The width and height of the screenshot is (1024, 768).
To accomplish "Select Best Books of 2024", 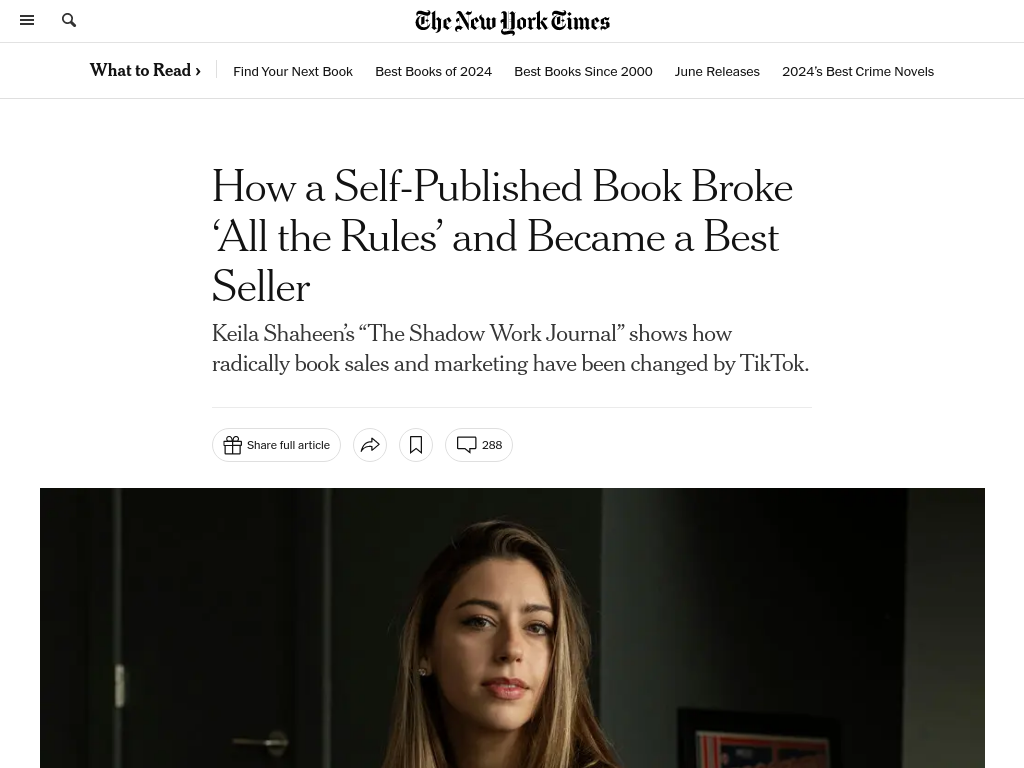I will point(434,71).
